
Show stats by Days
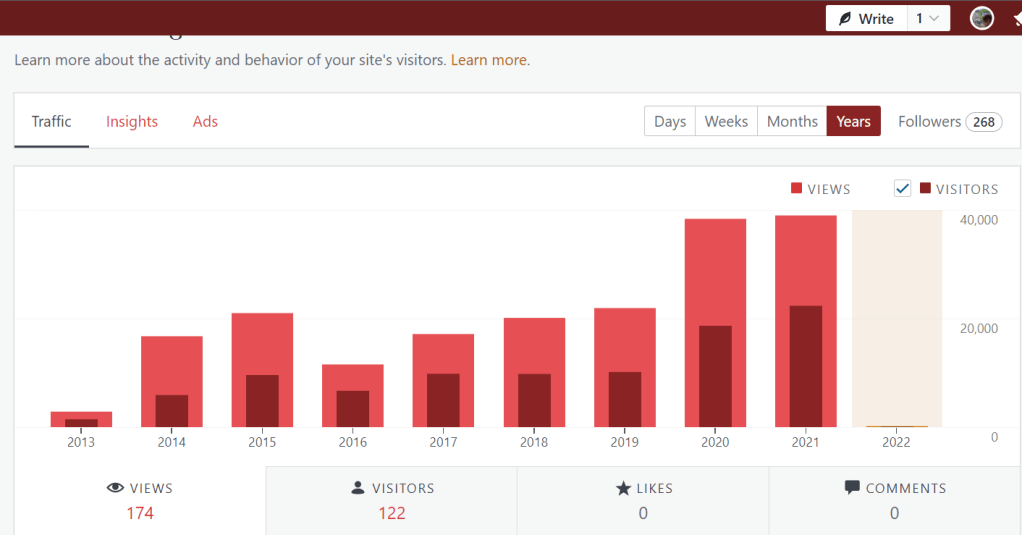coord(670,121)
